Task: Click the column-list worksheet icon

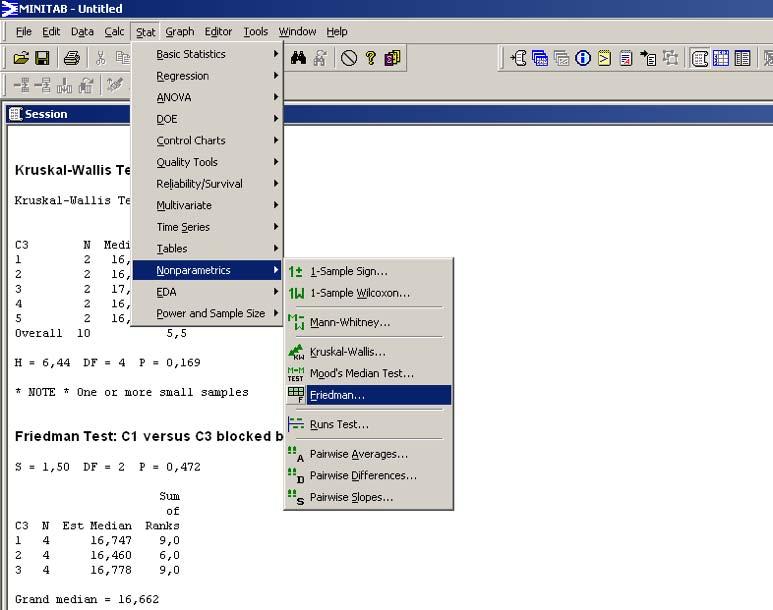Action: [742, 58]
